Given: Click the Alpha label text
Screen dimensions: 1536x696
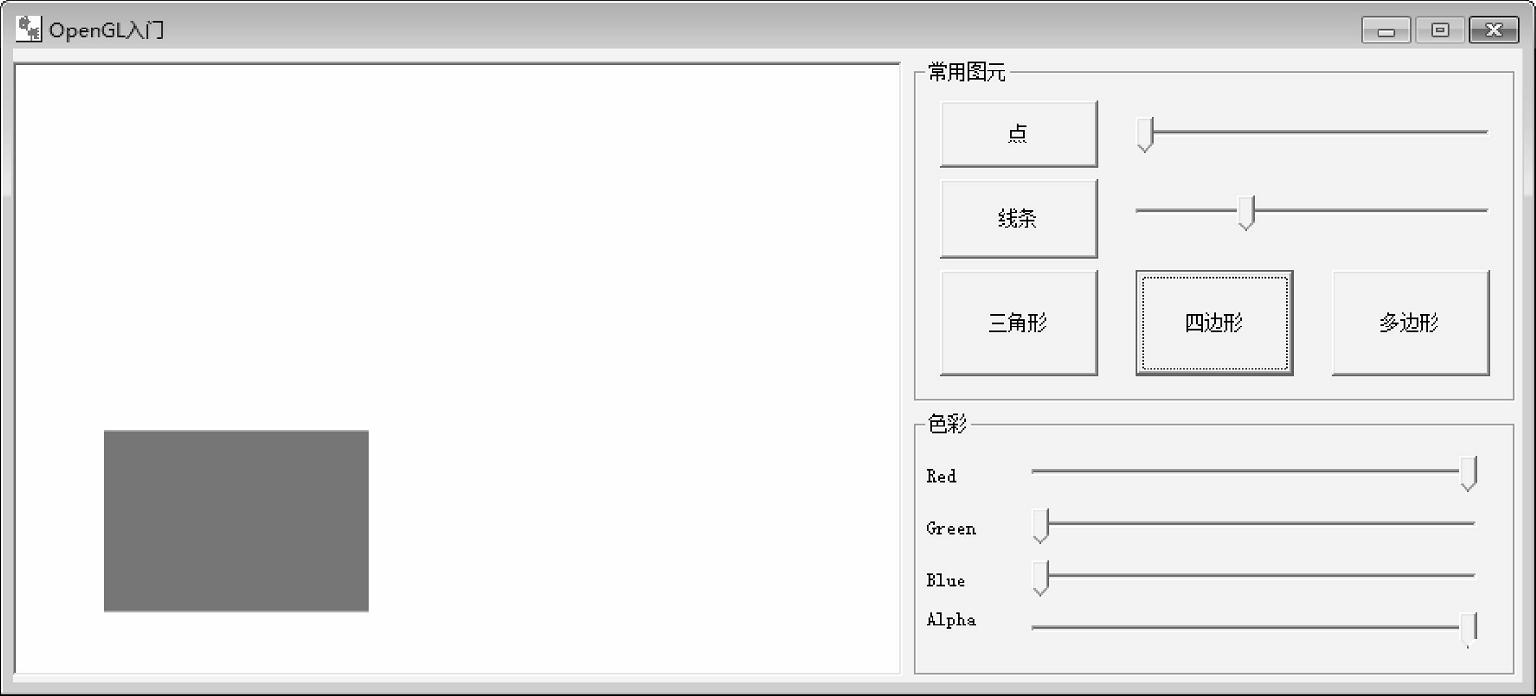Looking at the screenshot, I should pyautogui.click(x=951, y=620).
